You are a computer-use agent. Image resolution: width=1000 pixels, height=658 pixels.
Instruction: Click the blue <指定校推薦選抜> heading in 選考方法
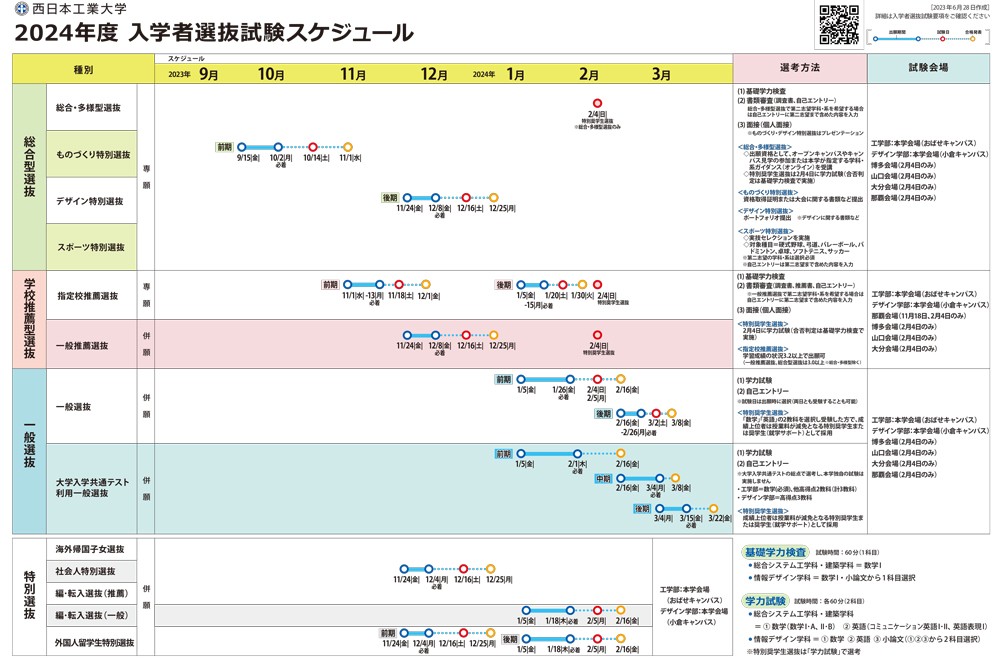pyautogui.click(x=763, y=349)
